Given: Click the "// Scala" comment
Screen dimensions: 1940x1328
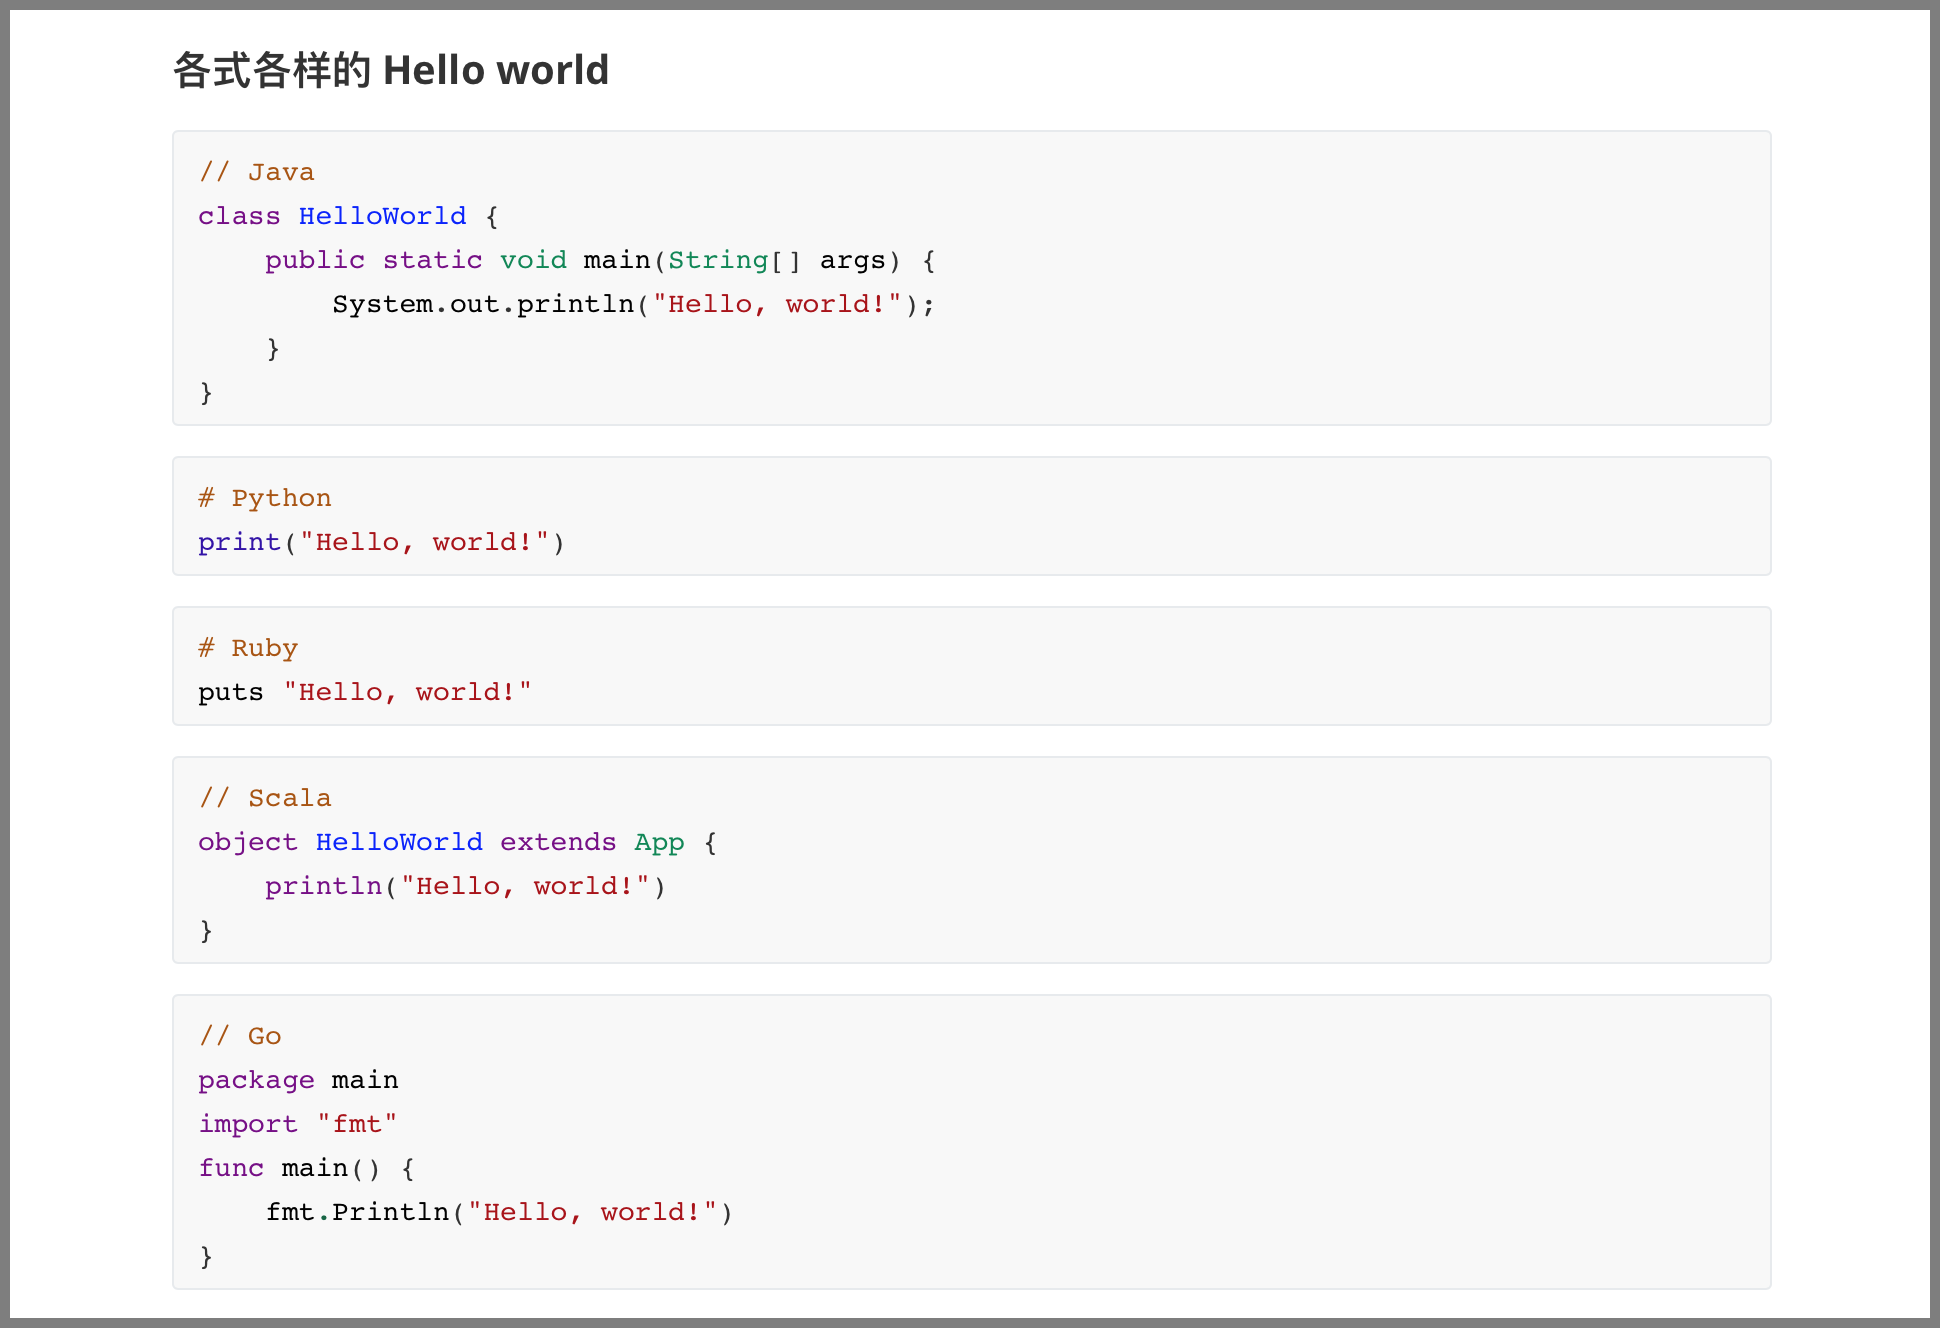Looking at the screenshot, I should point(264,798).
